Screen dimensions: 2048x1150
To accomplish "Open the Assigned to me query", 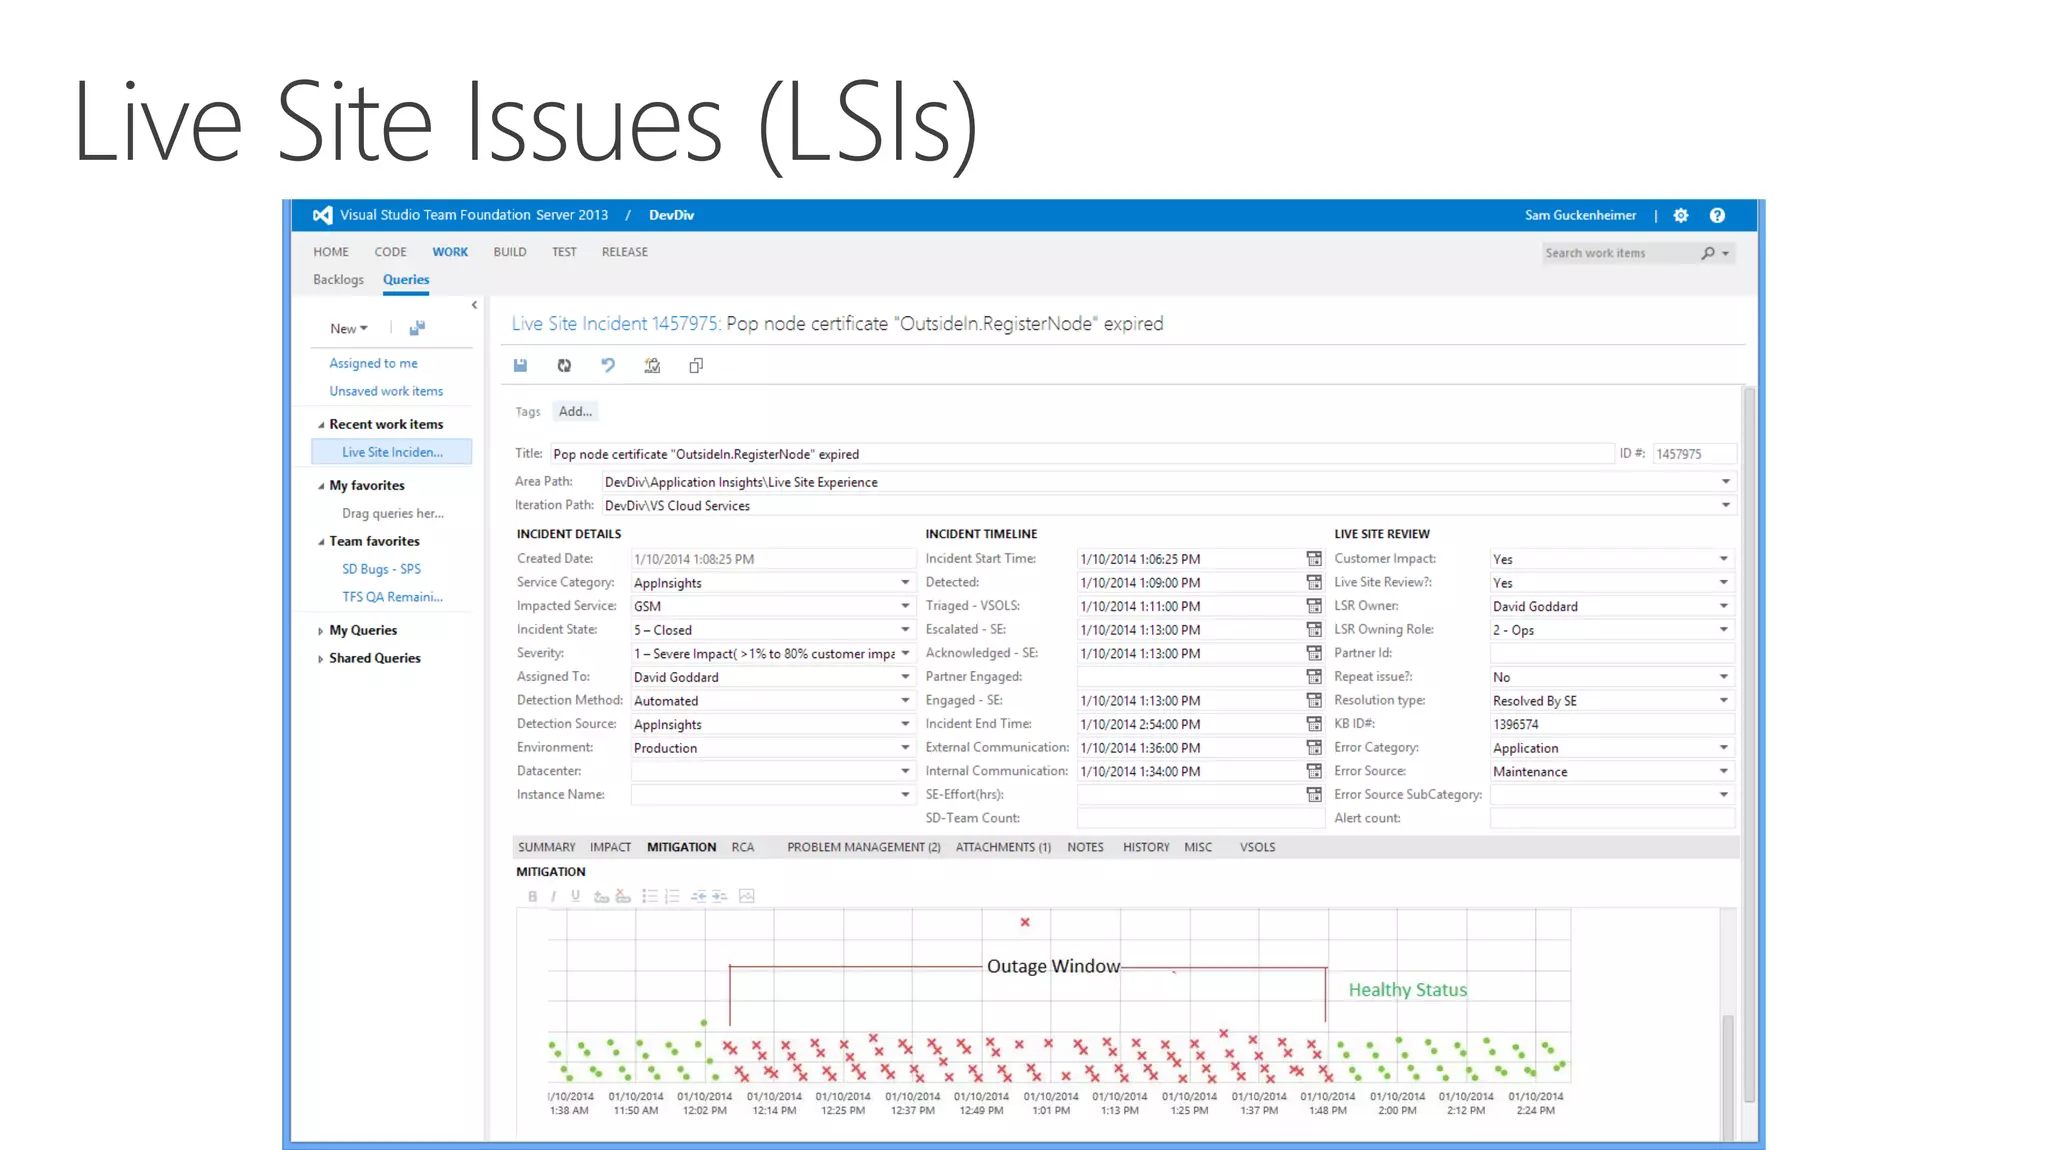I will coord(373,364).
